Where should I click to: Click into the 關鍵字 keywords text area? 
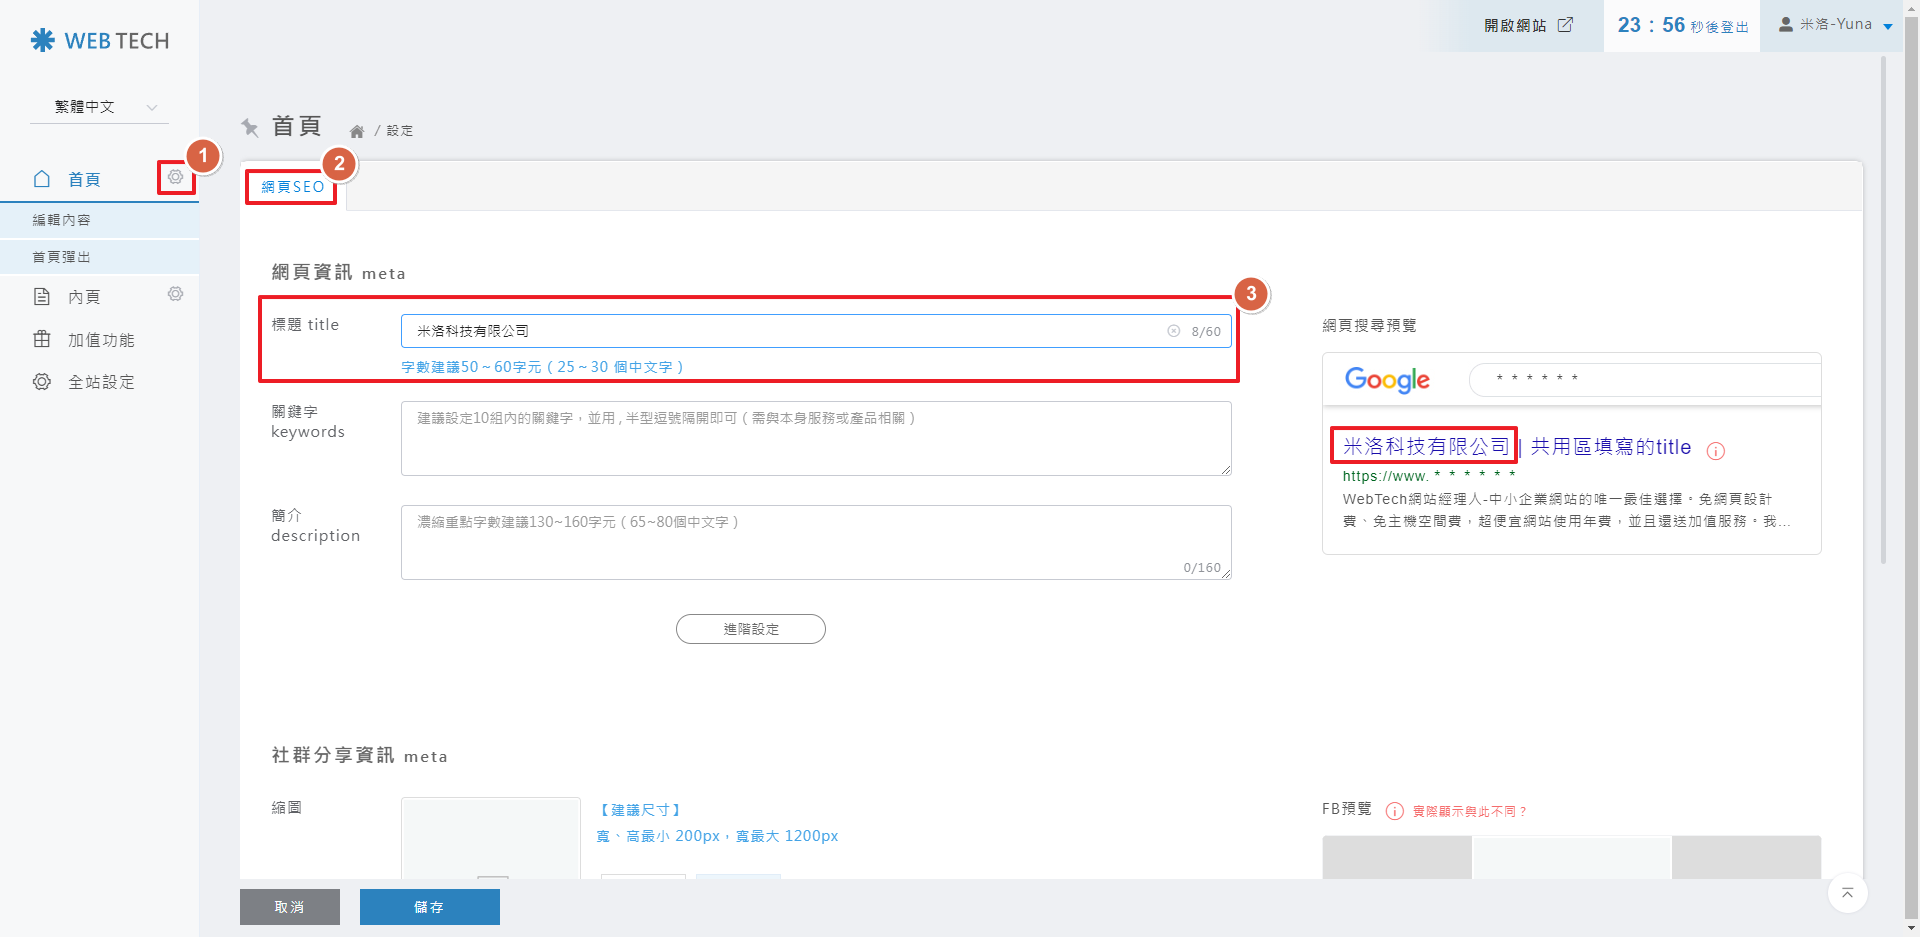[x=815, y=438]
